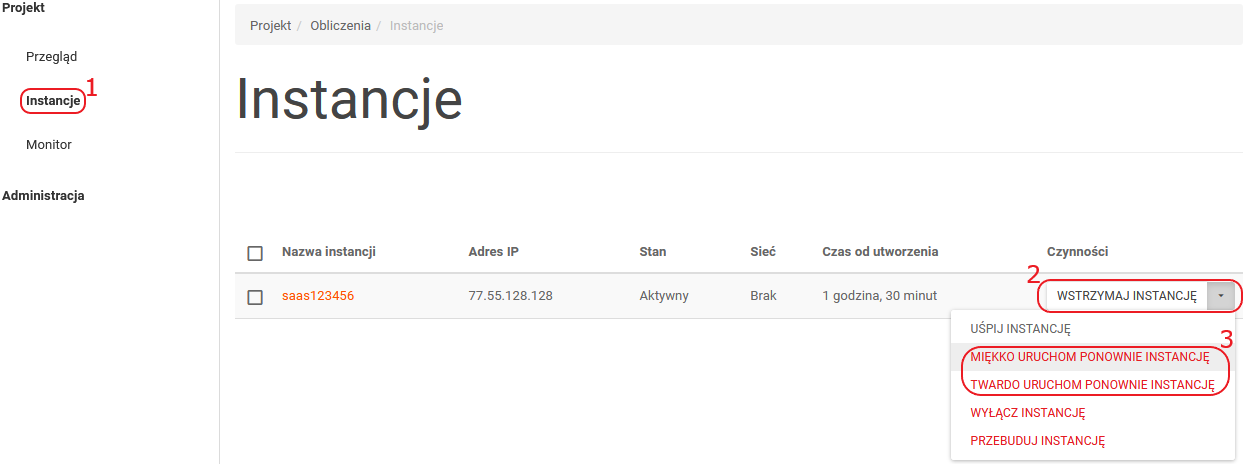Open Instancje in the sidebar
The height and width of the screenshot is (464, 1246).
(53, 101)
